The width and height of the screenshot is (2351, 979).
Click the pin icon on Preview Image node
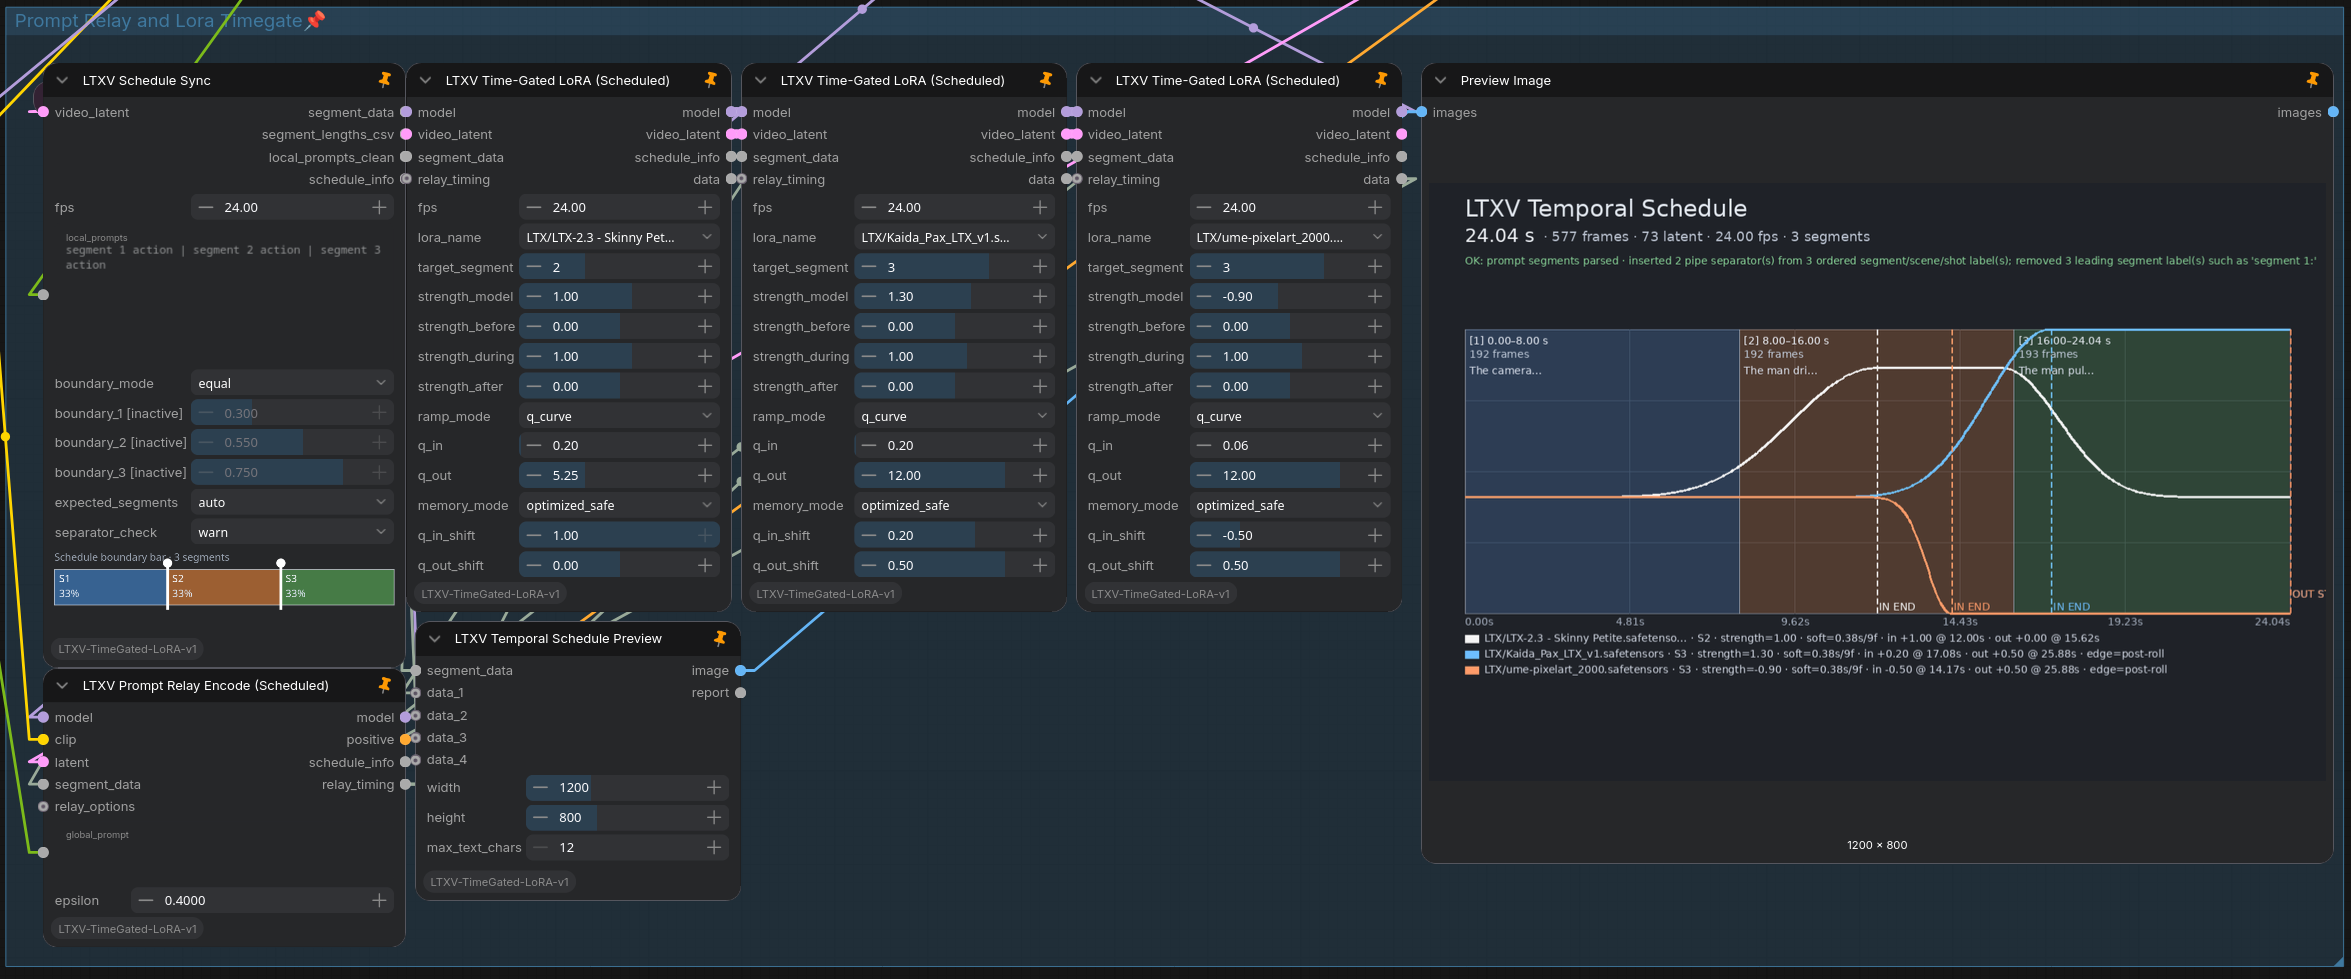pyautogui.click(x=2312, y=80)
